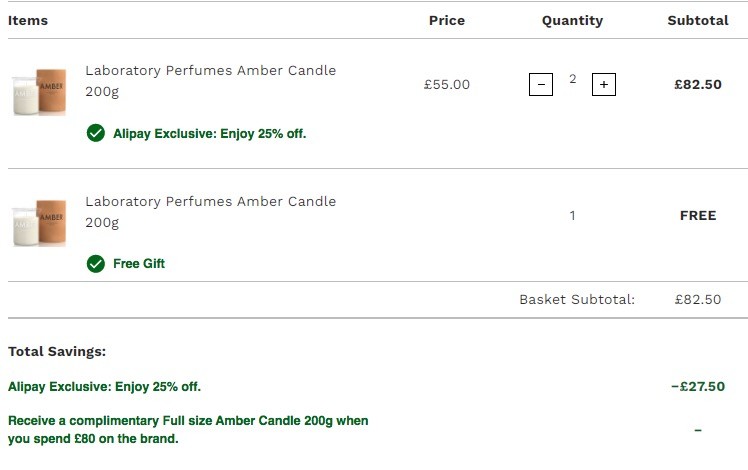Select the quantity value 2 field
Image resolution: width=748 pixels, height=470 pixels.
tap(572, 79)
